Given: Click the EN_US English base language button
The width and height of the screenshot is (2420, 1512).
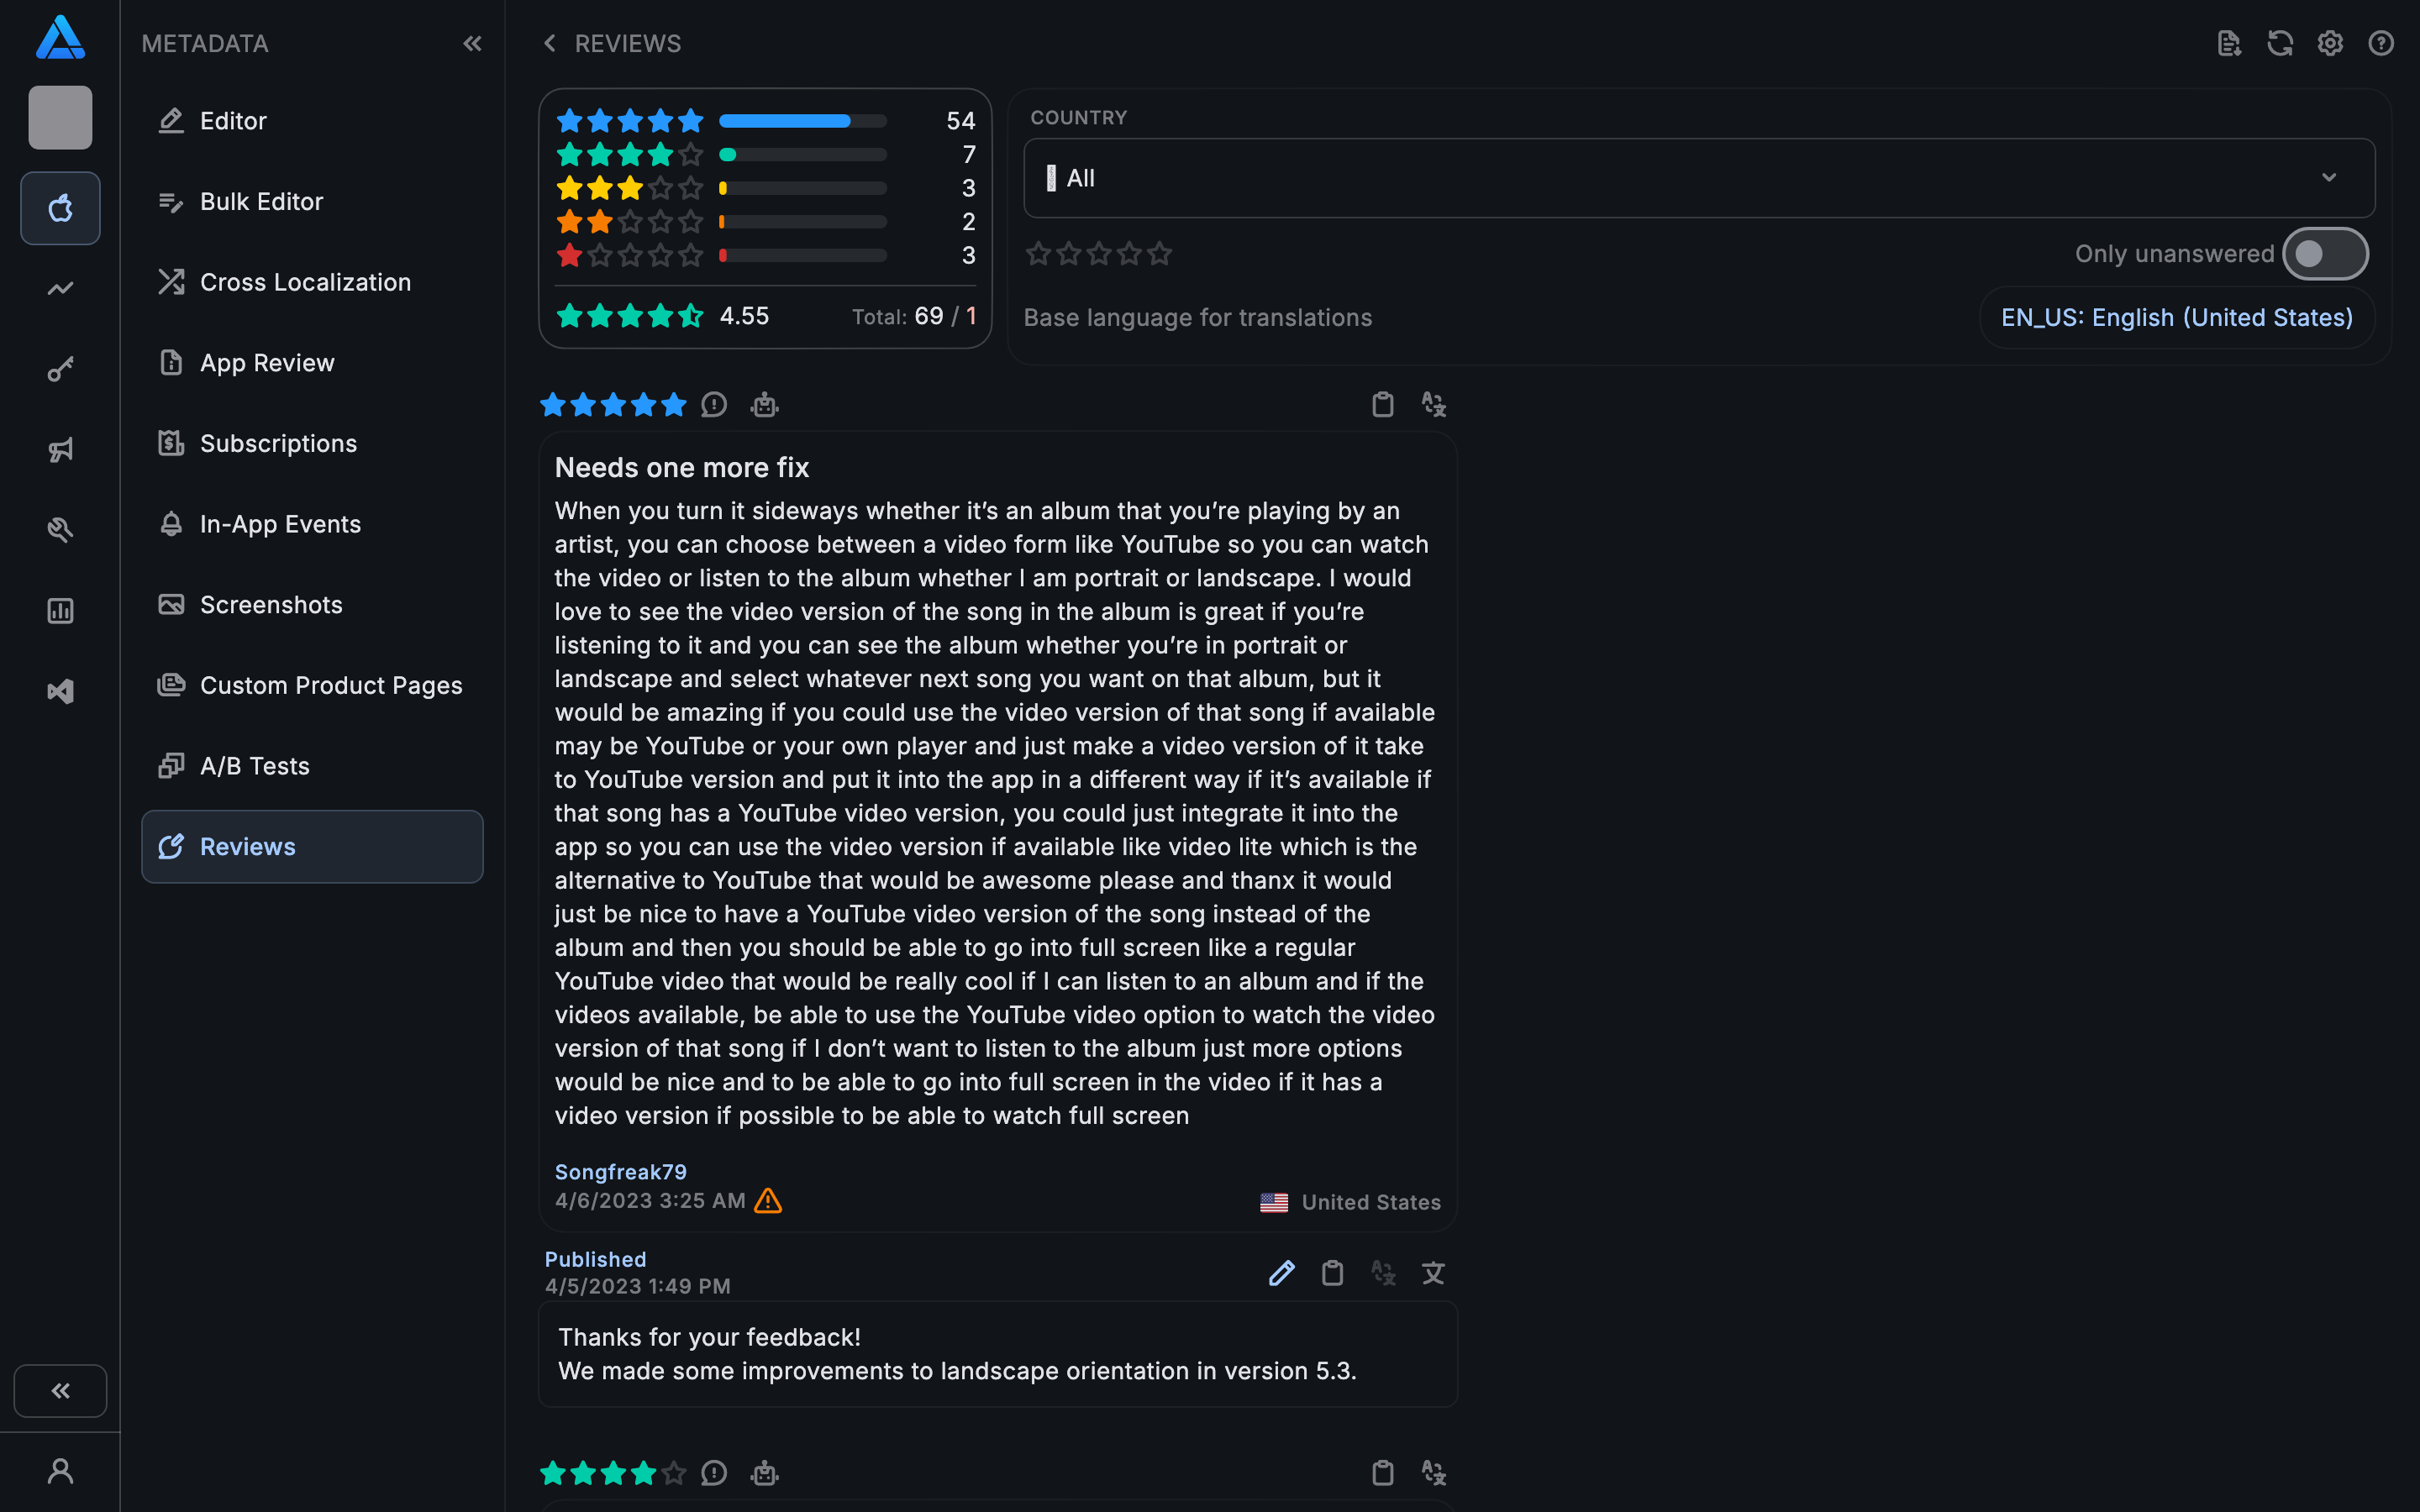Looking at the screenshot, I should coord(2176,317).
